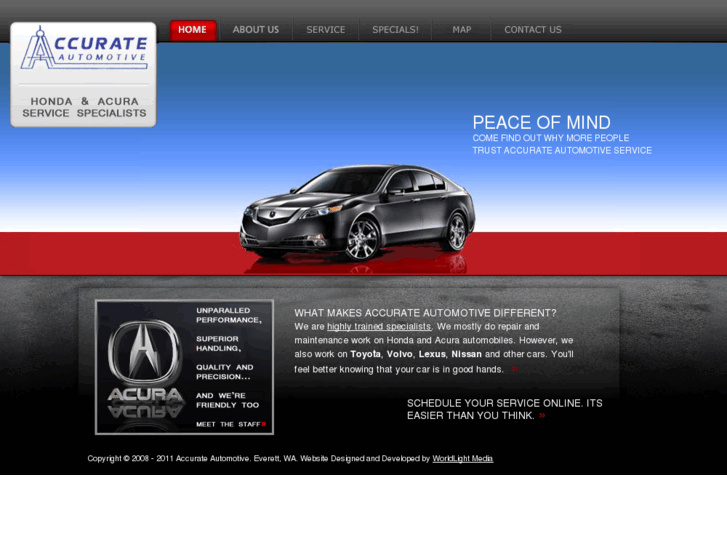Open the MAP page
This screenshot has width=727, height=545.
461,30
